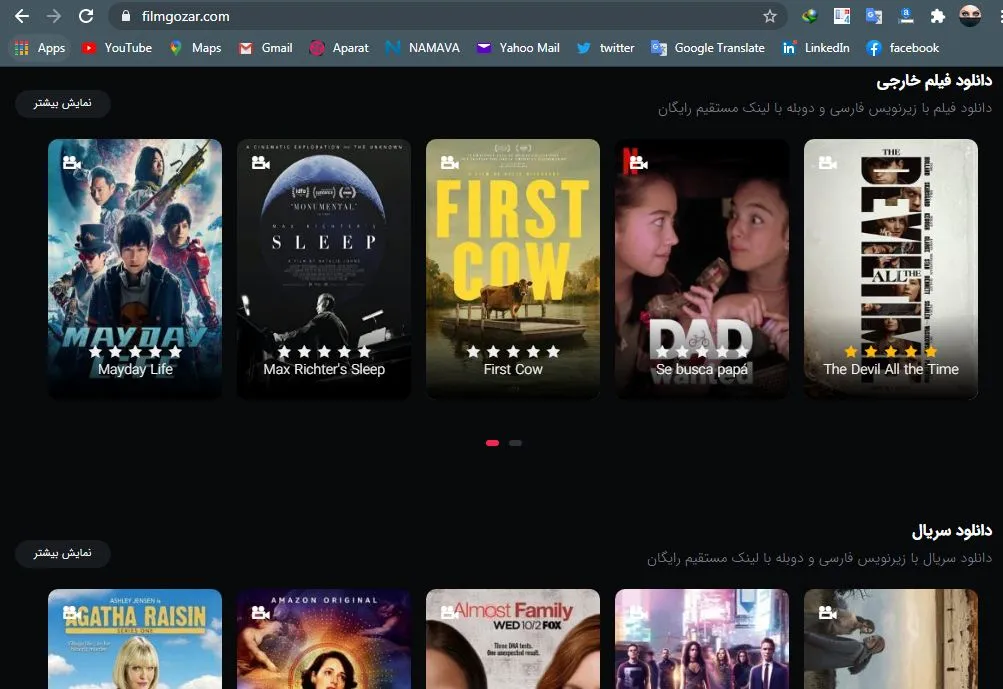Click show more button for series section
Viewport: 1003px width, 689px height.
[63, 553]
